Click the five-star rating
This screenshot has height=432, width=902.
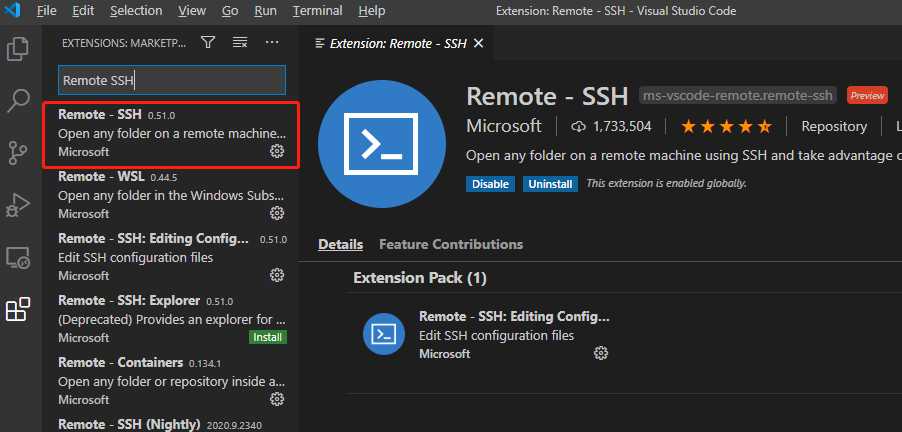pos(726,127)
